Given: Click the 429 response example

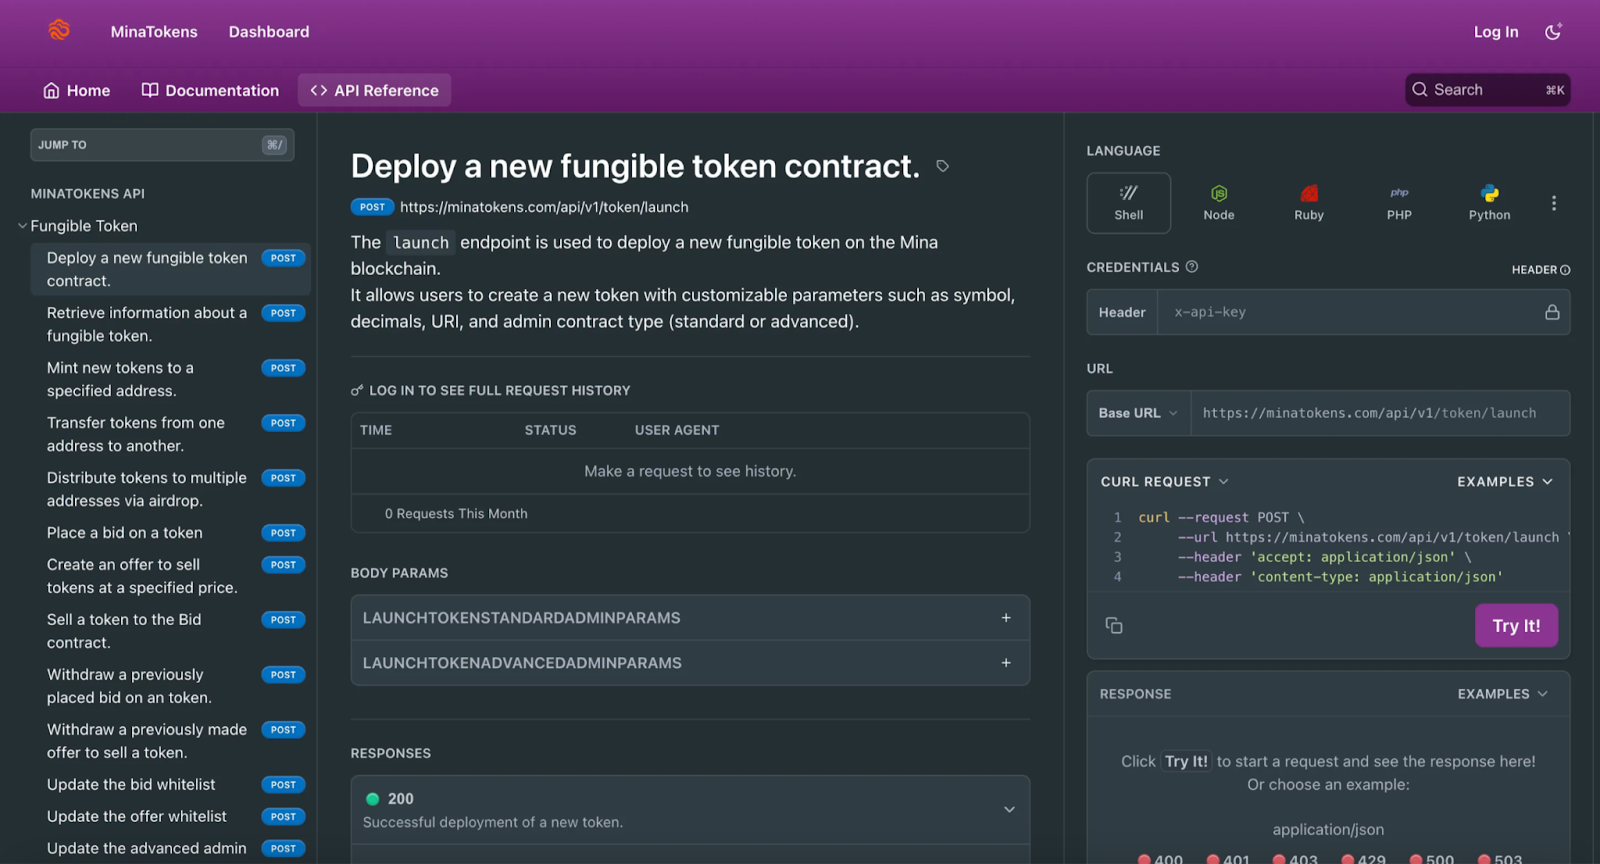Looking at the screenshot, I should point(1364,858).
